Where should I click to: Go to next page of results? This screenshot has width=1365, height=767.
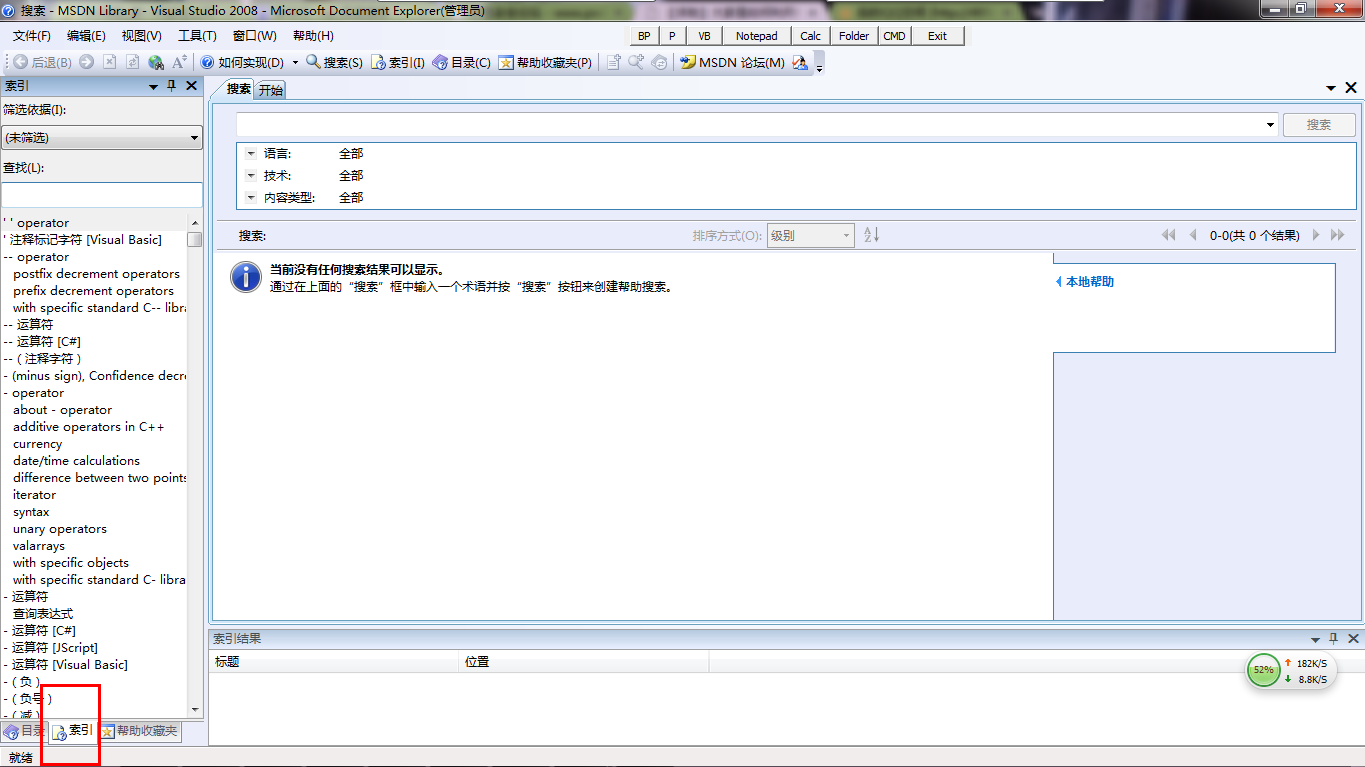[1316, 235]
